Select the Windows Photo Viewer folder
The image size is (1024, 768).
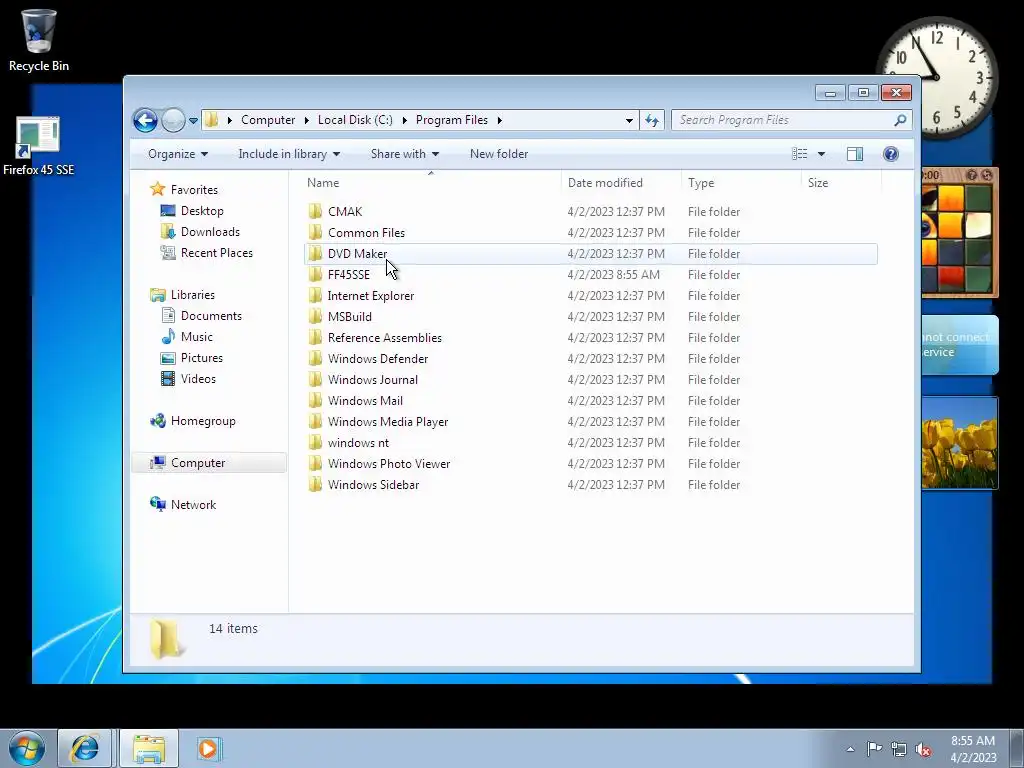pos(591,464)
